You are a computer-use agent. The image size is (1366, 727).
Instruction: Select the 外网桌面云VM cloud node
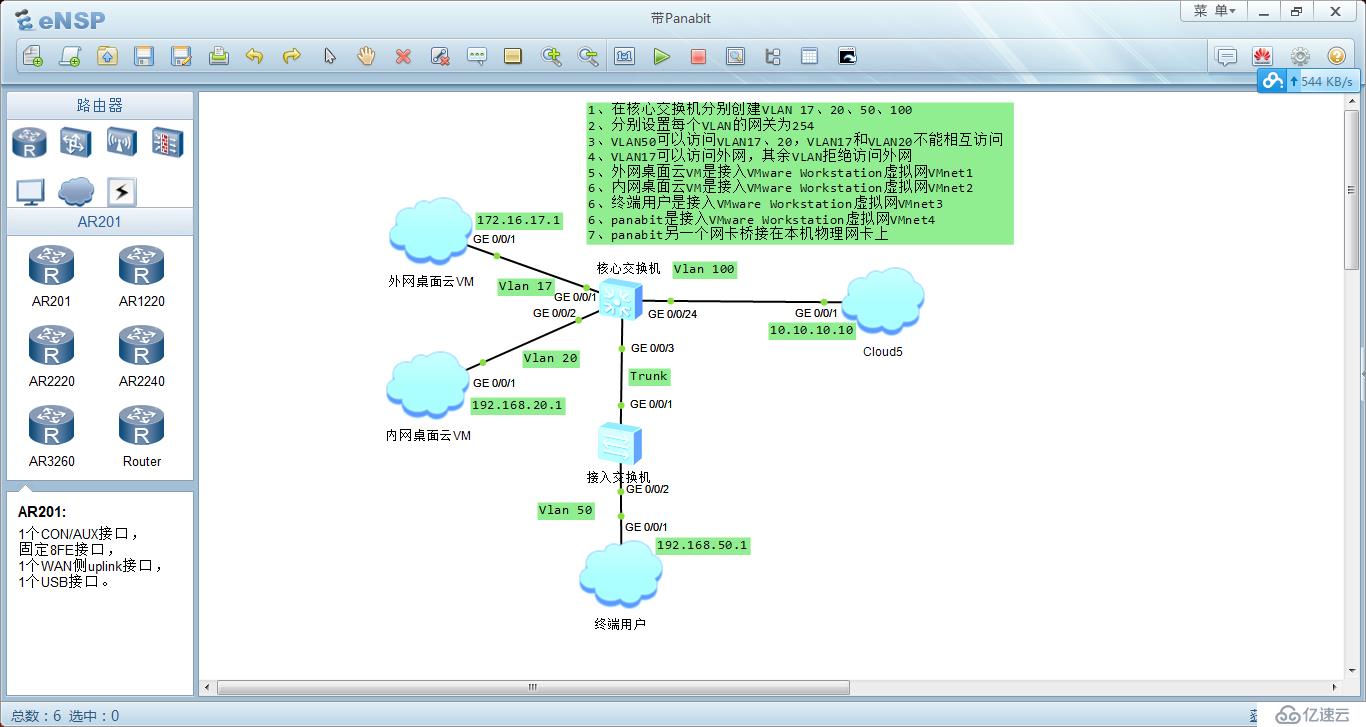click(430, 231)
